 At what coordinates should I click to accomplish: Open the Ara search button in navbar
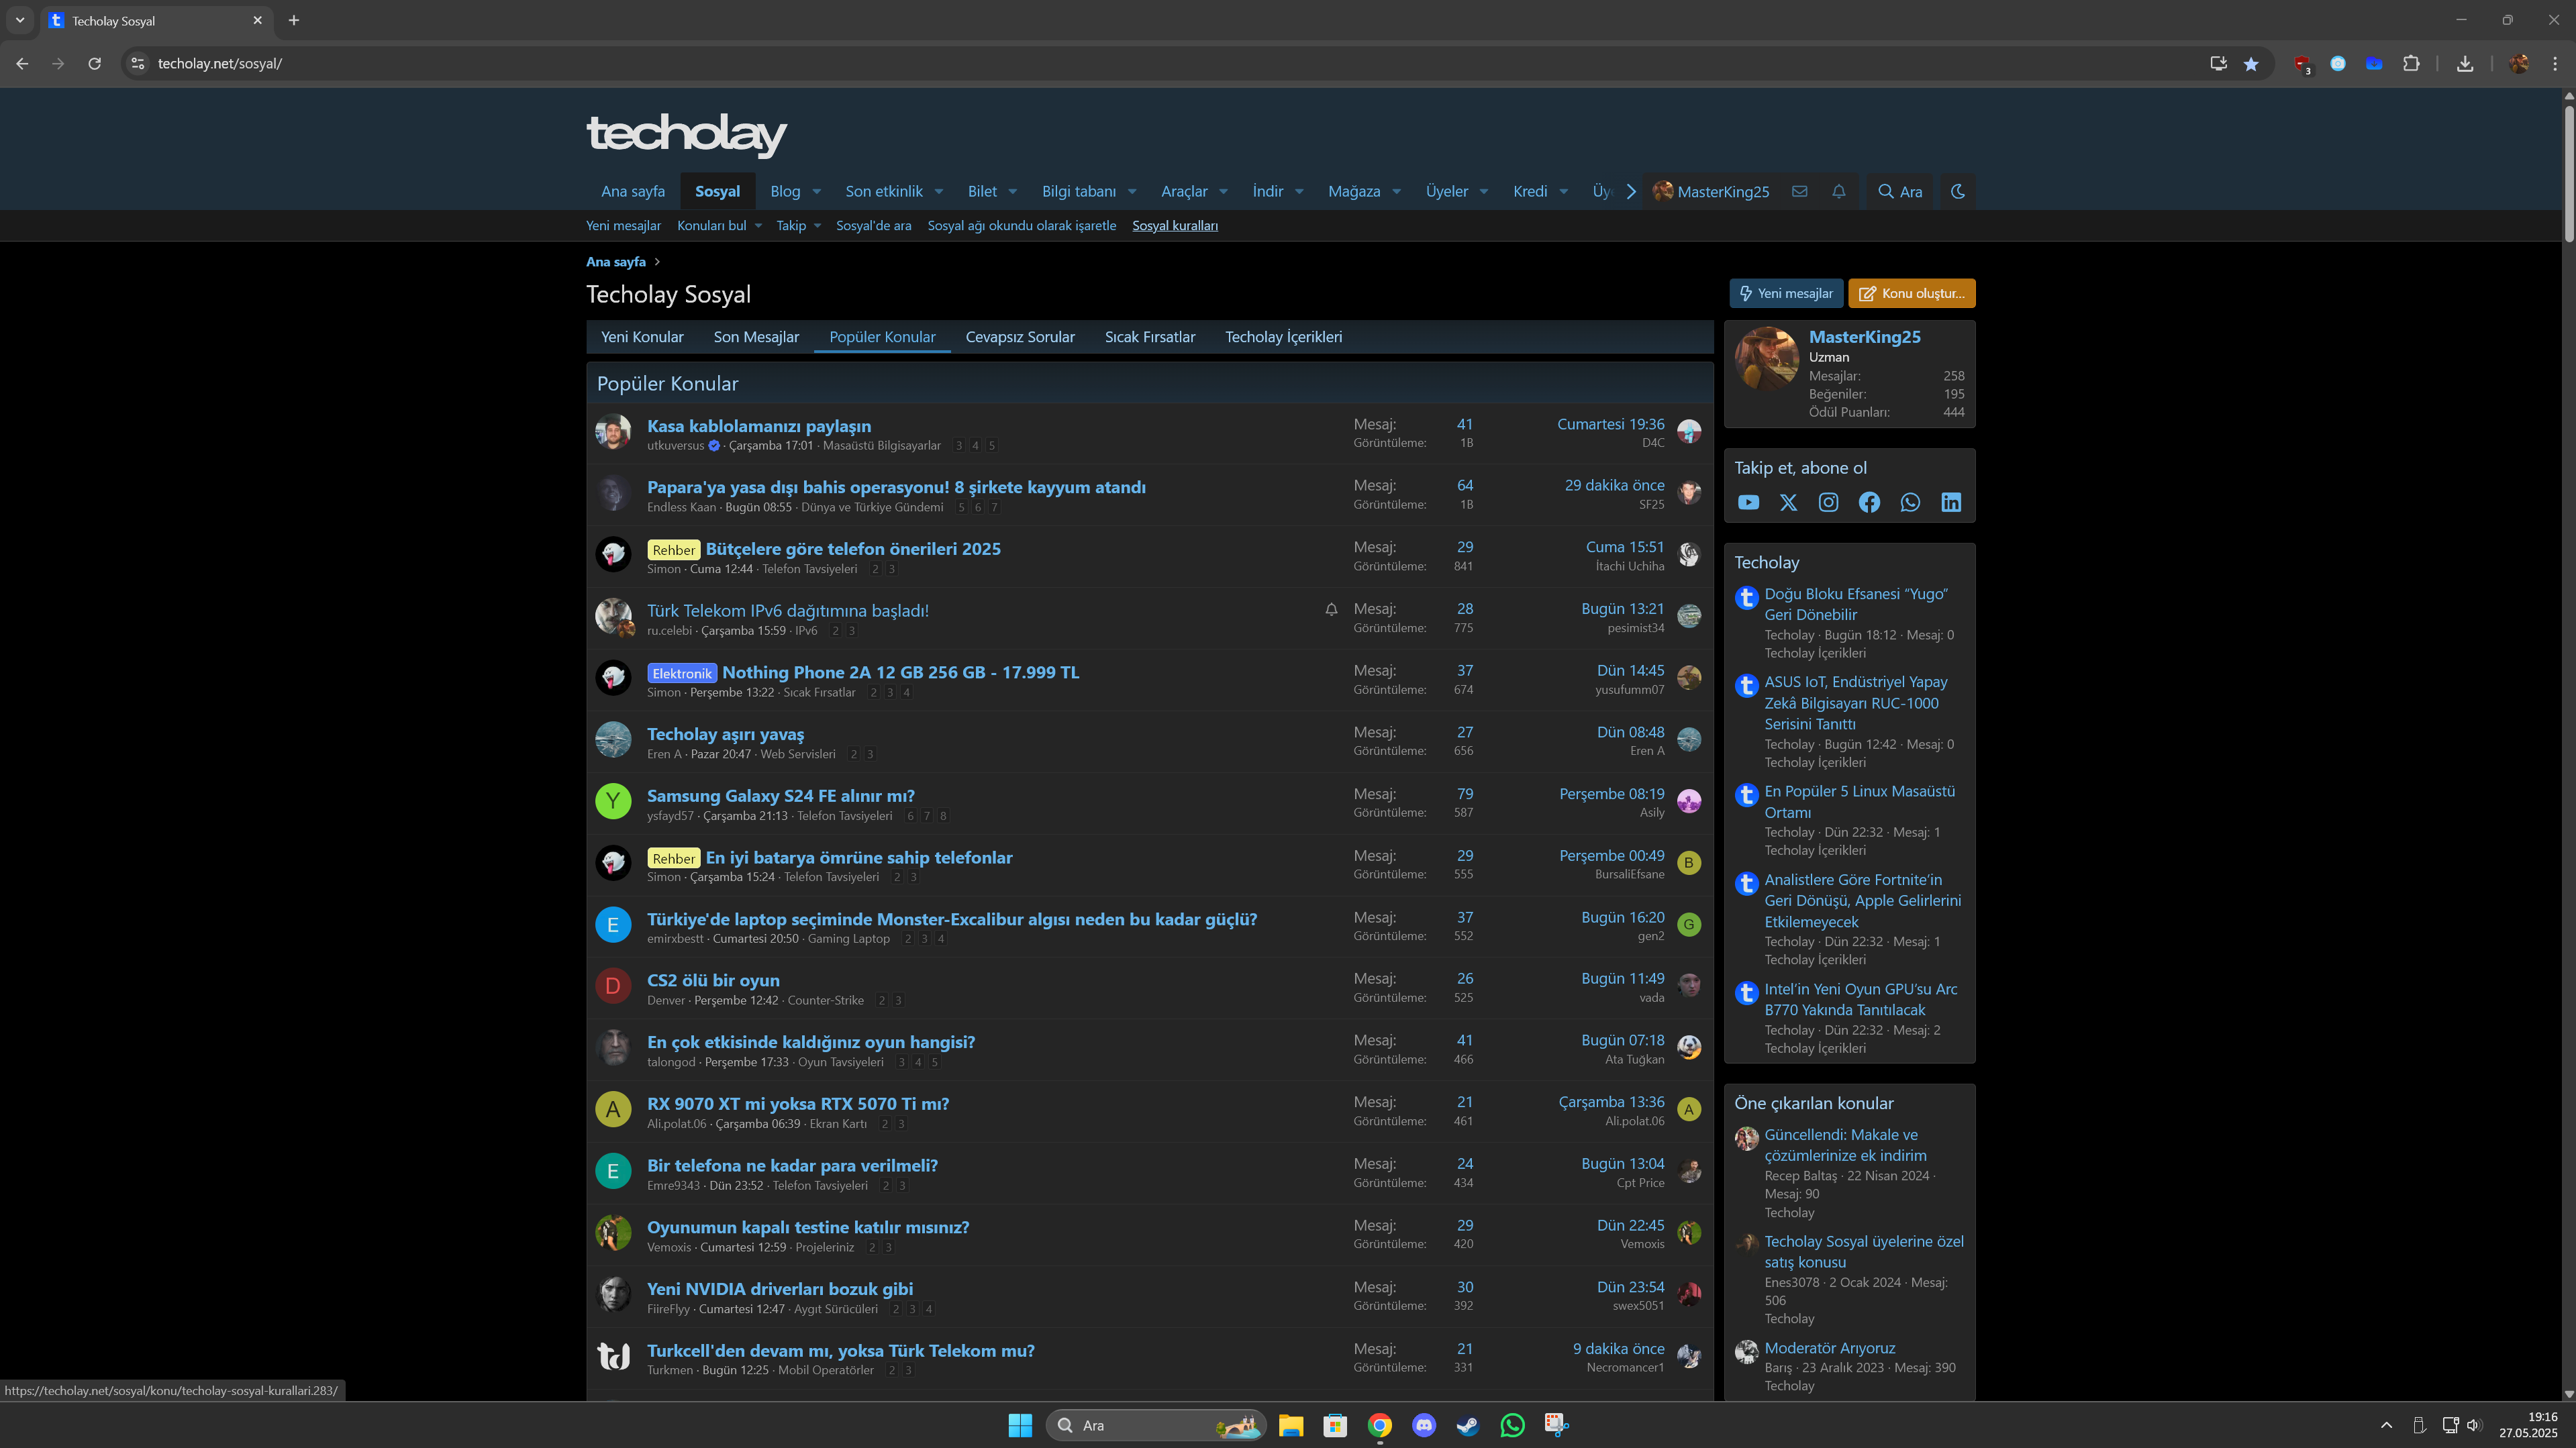1900,191
